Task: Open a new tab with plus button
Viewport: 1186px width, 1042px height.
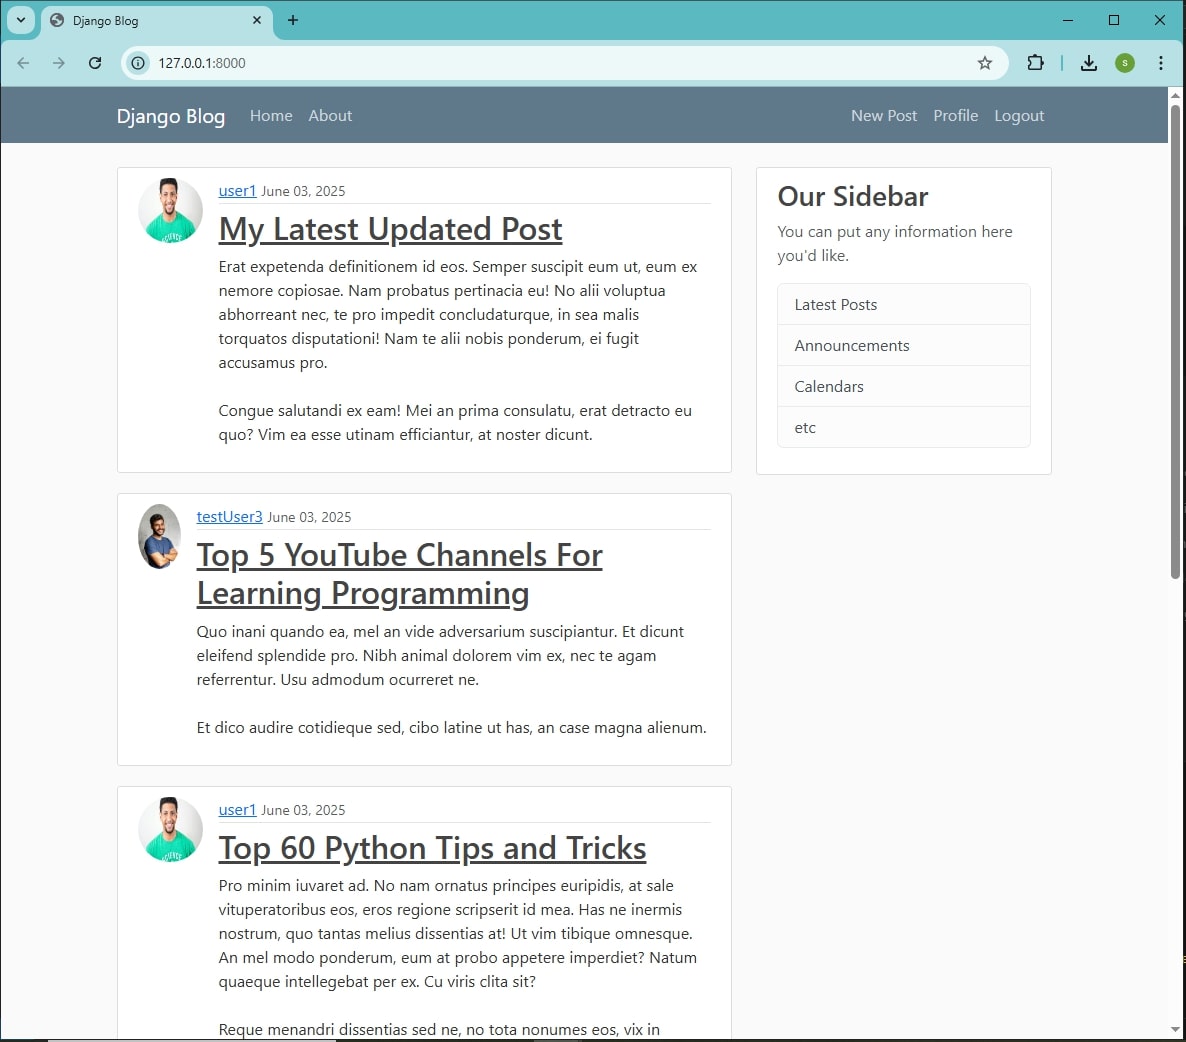Action: point(293,20)
